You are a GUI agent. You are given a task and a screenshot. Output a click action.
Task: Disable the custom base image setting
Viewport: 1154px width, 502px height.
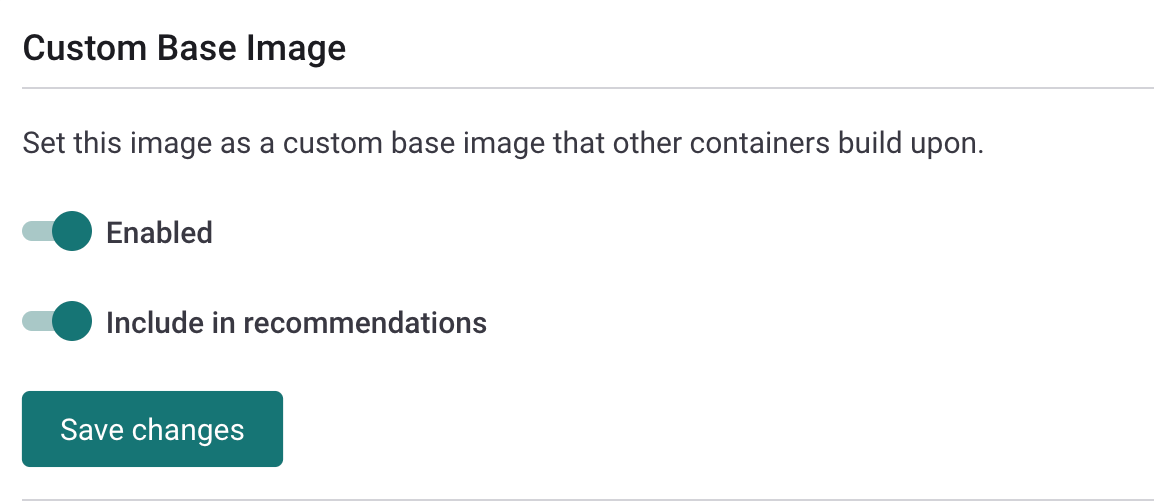57,232
